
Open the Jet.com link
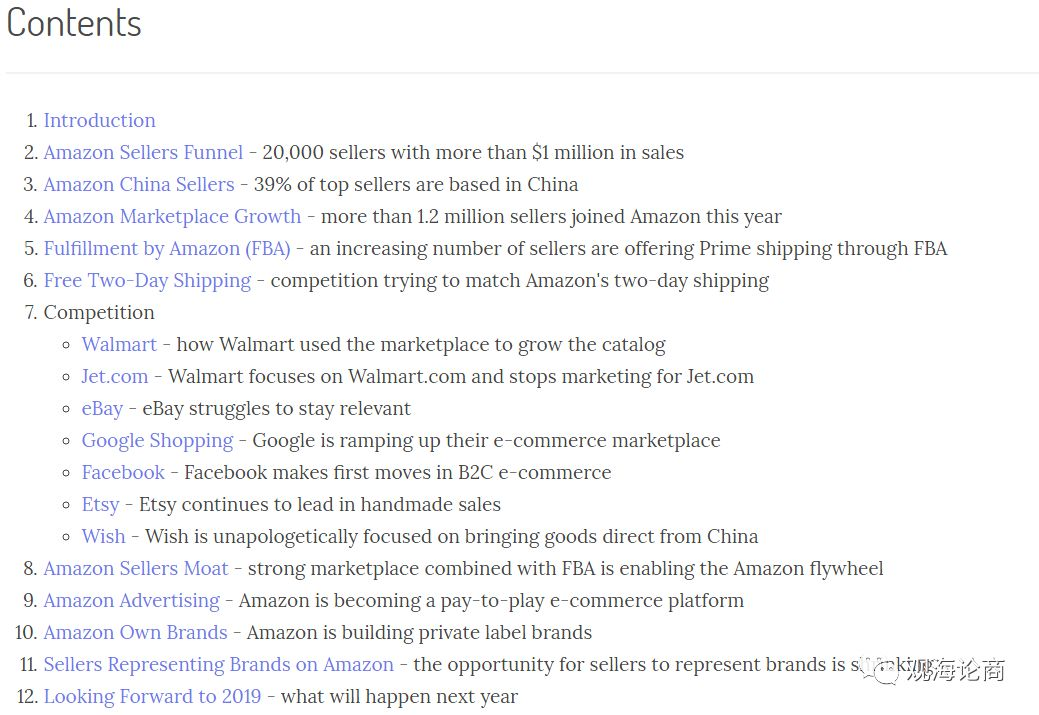pyautogui.click(x=115, y=376)
